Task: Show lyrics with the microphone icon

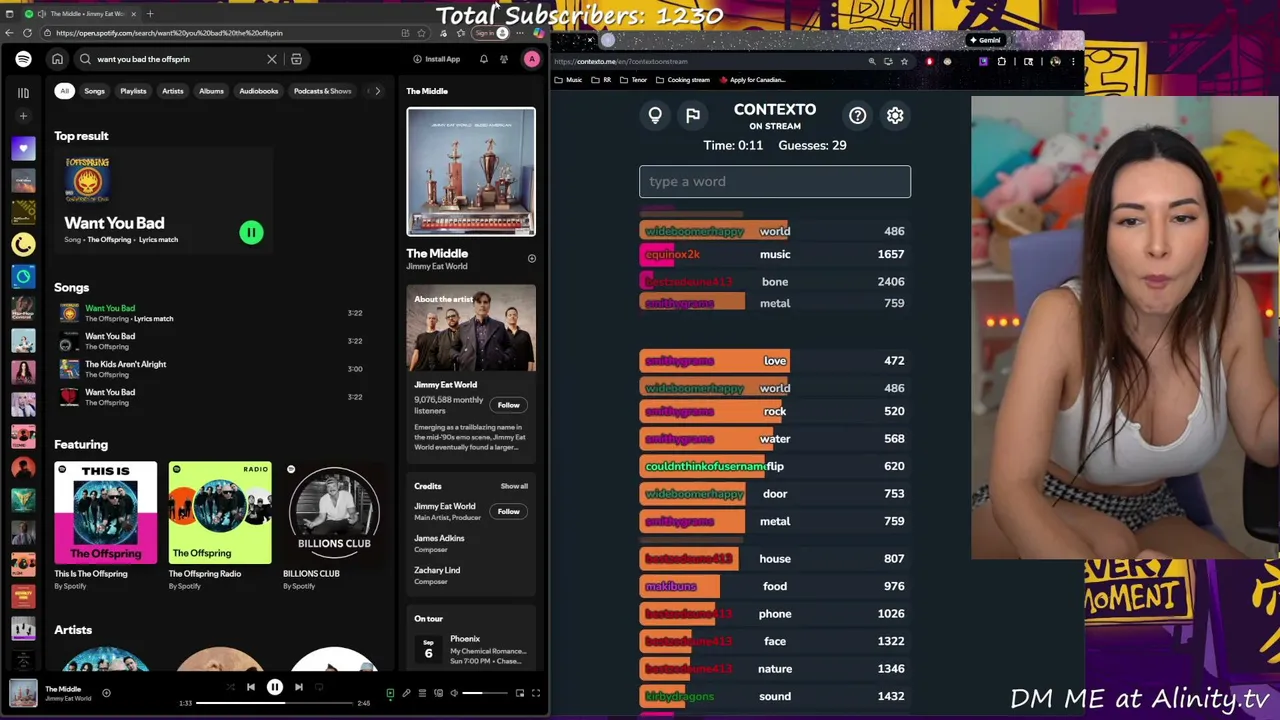Action: 406,693
